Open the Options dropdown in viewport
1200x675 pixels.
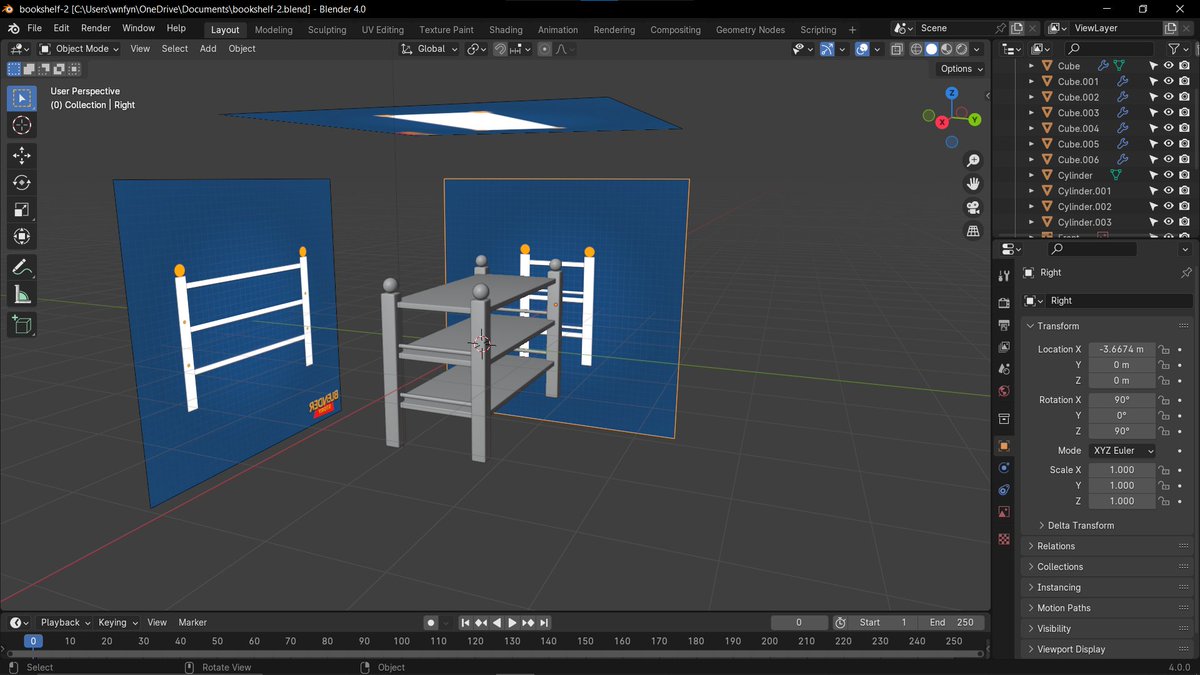click(961, 69)
